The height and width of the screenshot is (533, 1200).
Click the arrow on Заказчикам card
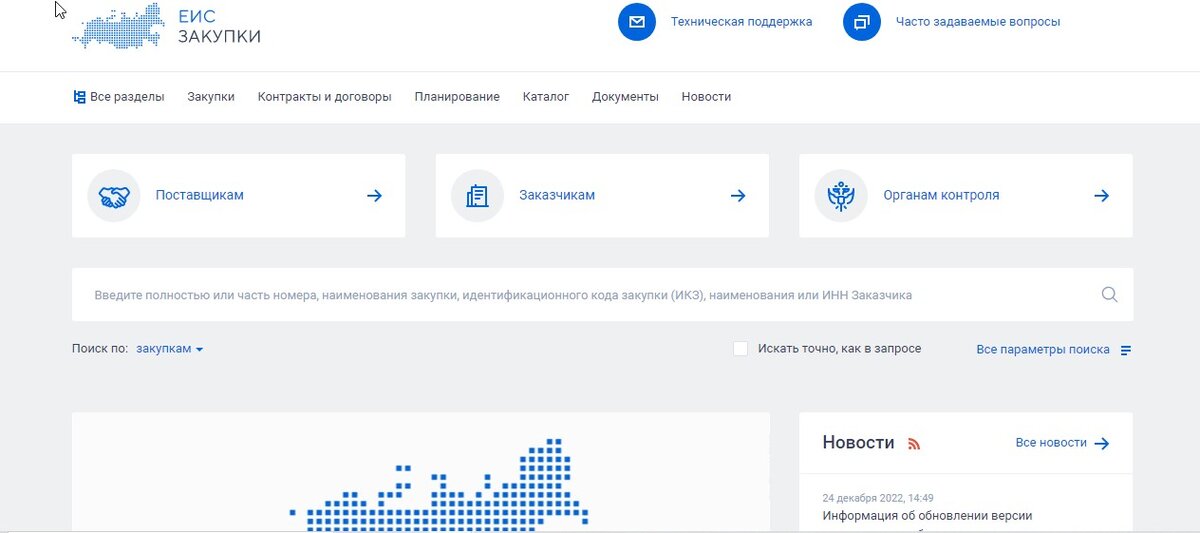pos(738,196)
